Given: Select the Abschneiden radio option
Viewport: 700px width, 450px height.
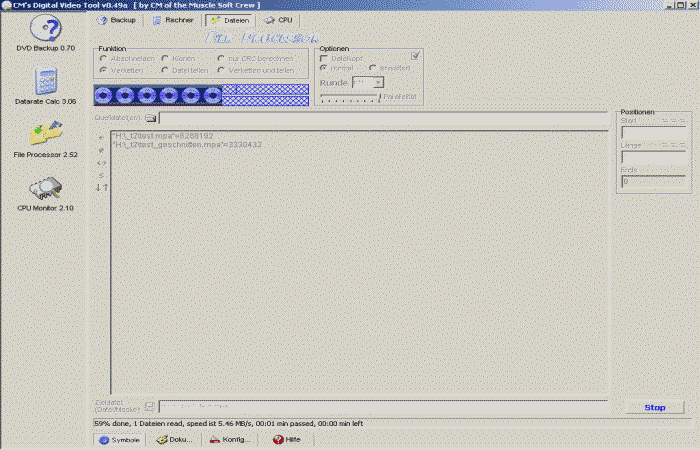Looking at the screenshot, I should pos(103,58).
